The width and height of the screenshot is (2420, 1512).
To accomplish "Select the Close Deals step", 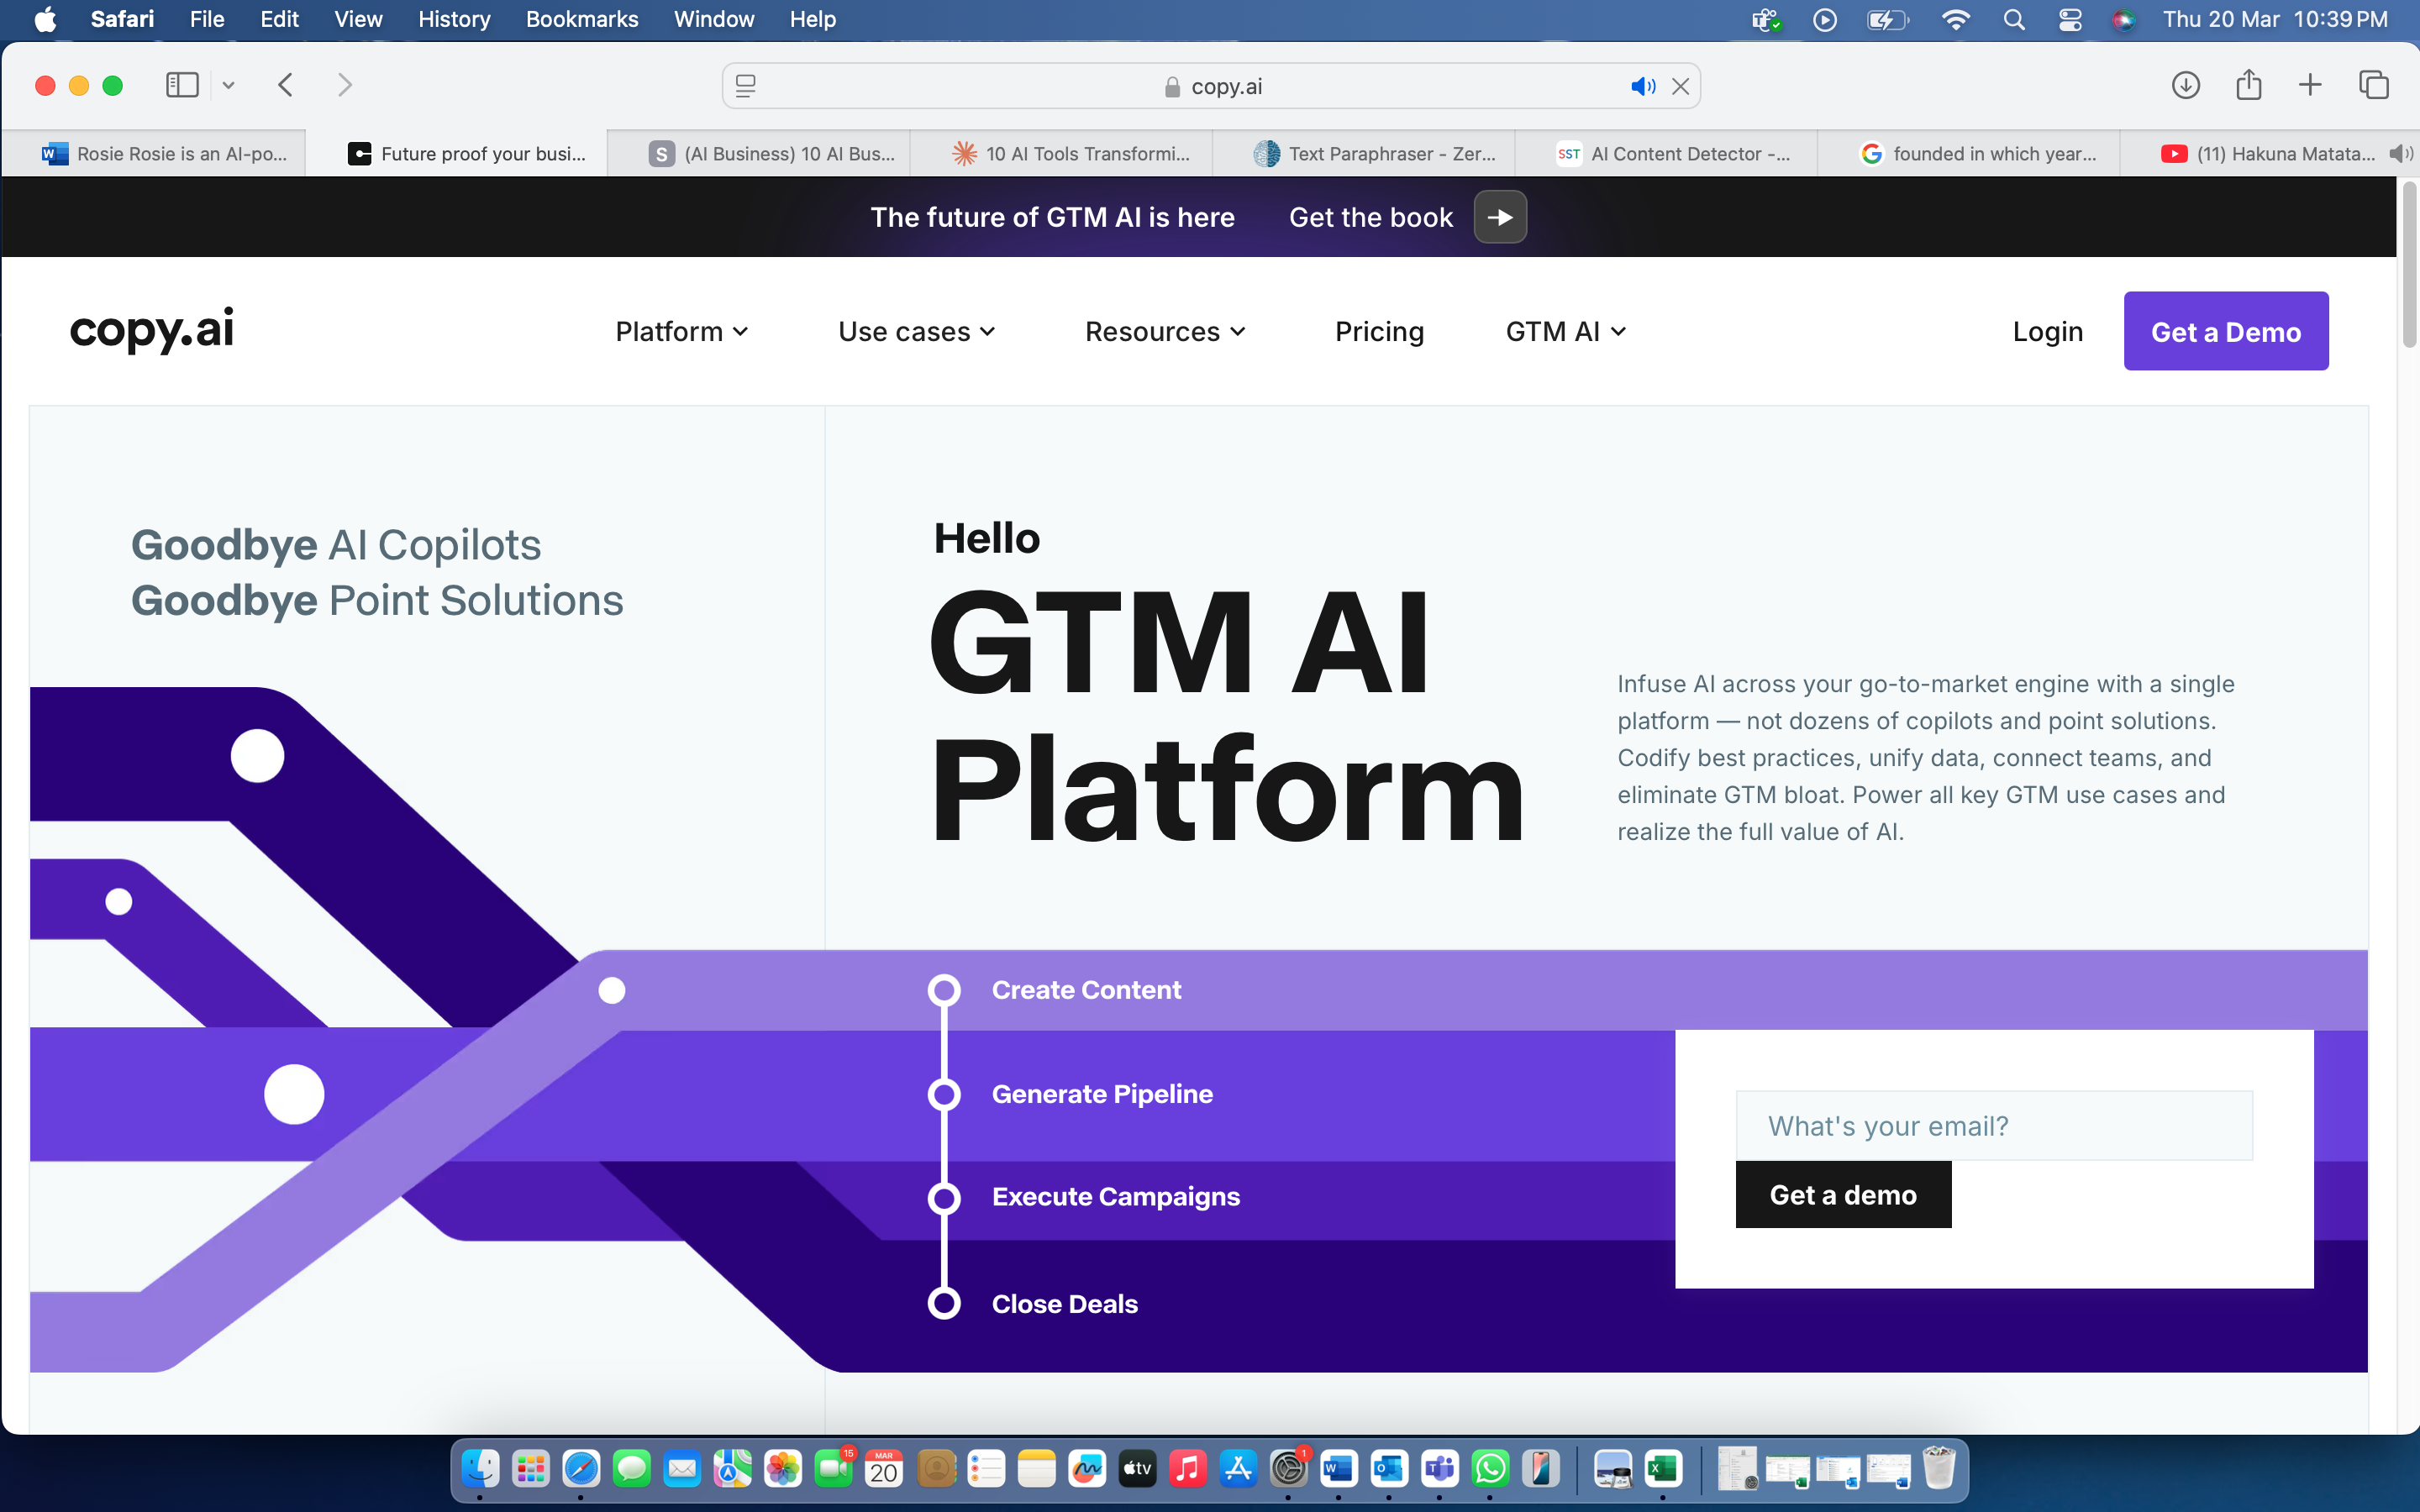I will [x=1064, y=1304].
